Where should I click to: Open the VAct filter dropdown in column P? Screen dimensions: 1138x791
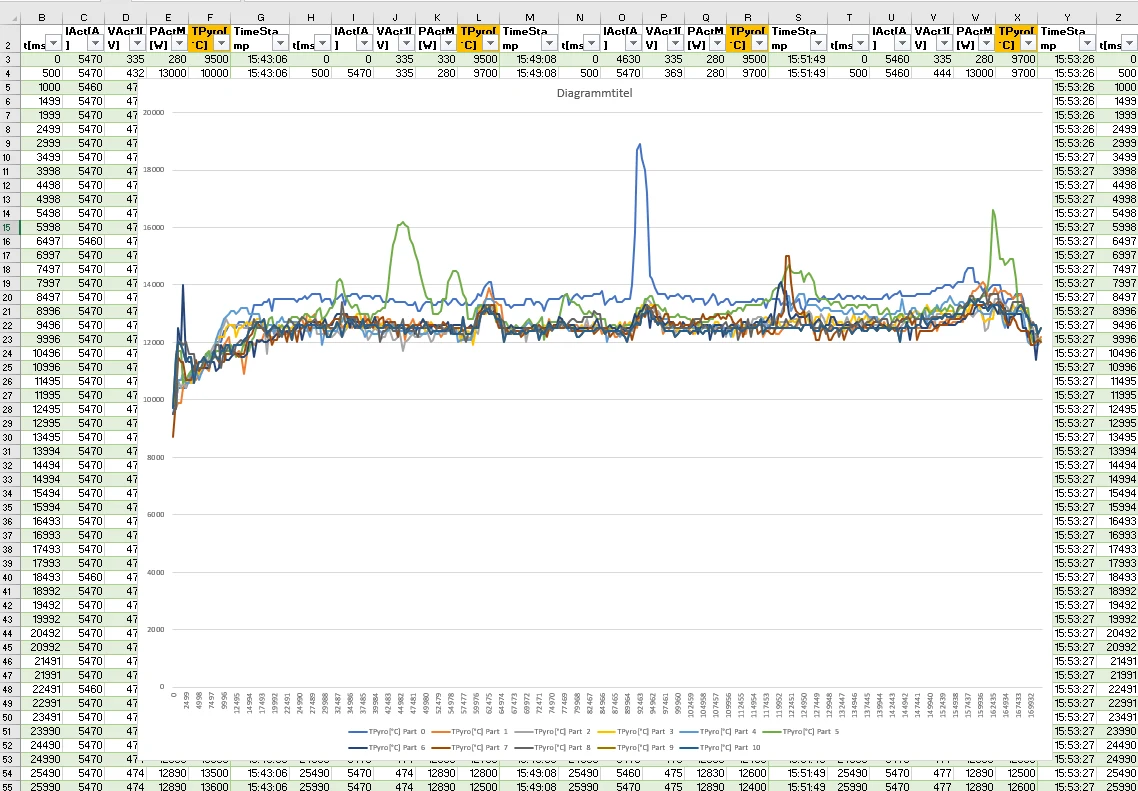tap(675, 43)
